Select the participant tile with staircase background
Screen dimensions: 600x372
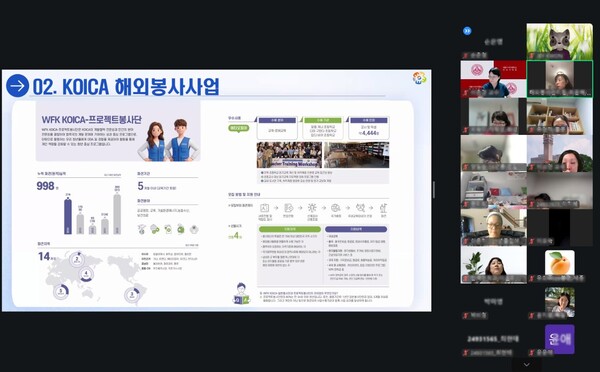(x=493, y=228)
